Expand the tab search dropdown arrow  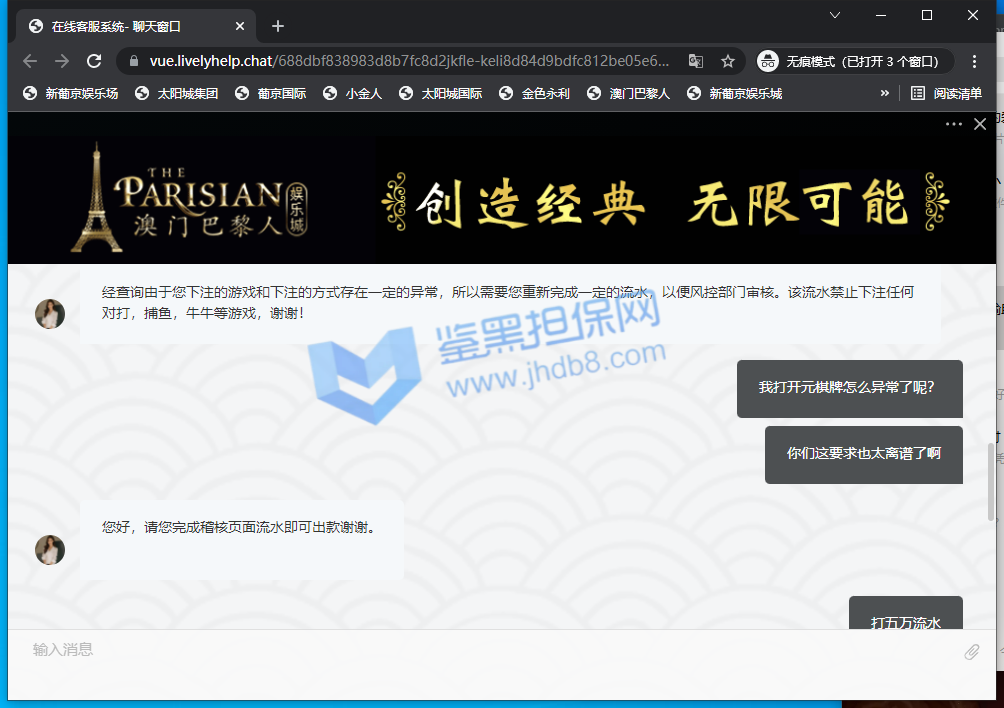coord(835,15)
